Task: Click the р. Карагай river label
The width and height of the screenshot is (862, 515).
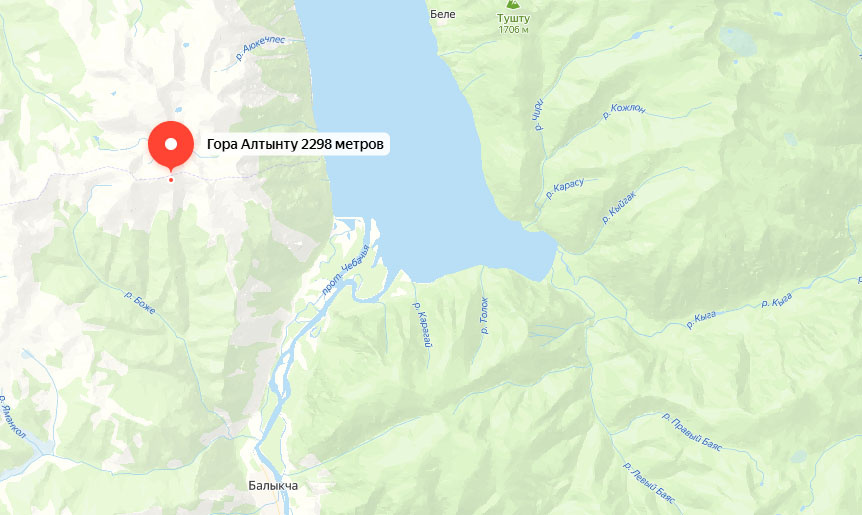Action: coord(422,324)
